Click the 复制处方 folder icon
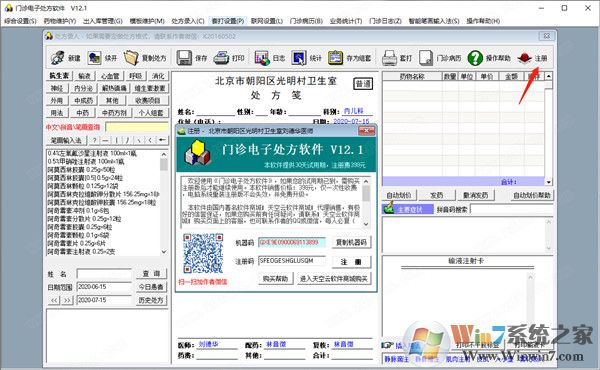Viewport: 600px width, 370px height. [131, 58]
